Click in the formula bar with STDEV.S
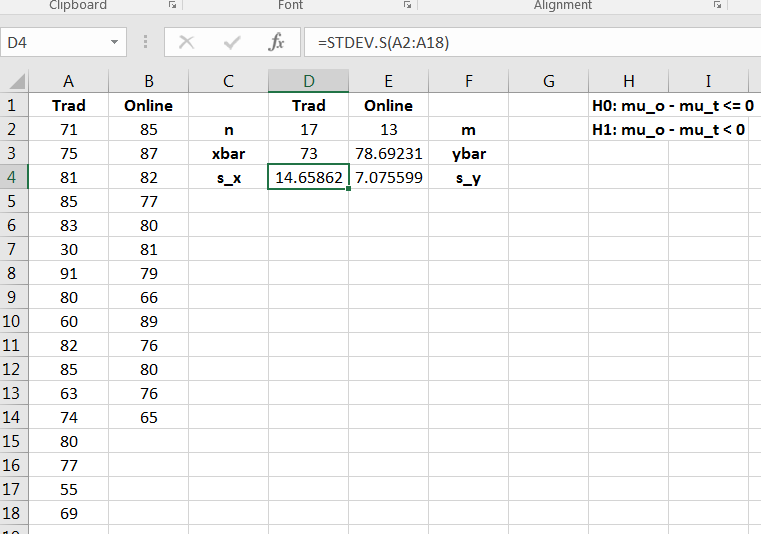Screen dimensions: 761x534 click(530, 43)
